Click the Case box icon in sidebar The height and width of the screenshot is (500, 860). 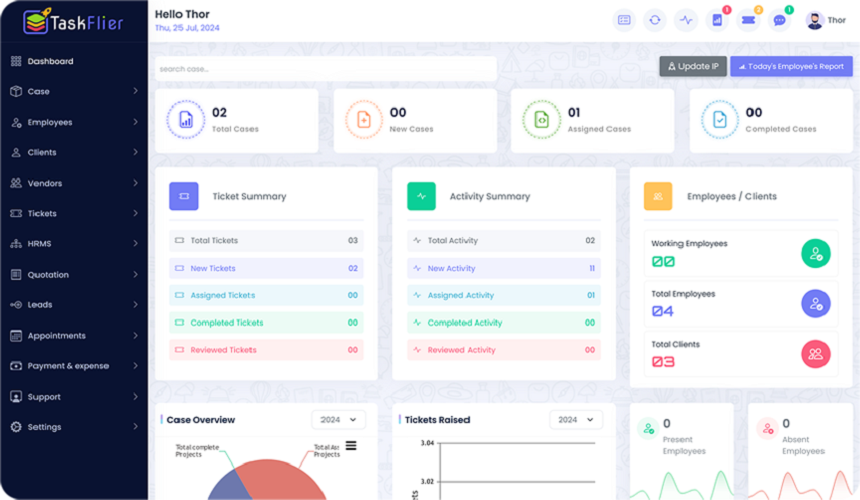pyautogui.click(x=16, y=91)
